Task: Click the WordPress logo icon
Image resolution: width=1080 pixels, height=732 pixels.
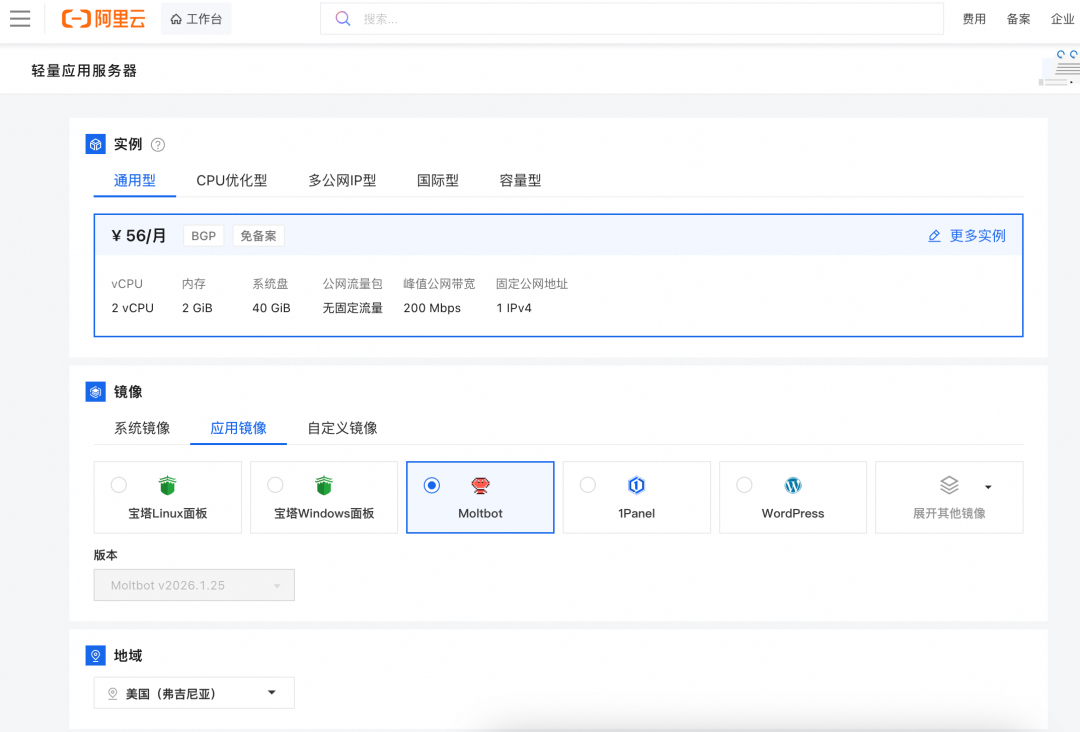Action: click(x=792, y=485)
